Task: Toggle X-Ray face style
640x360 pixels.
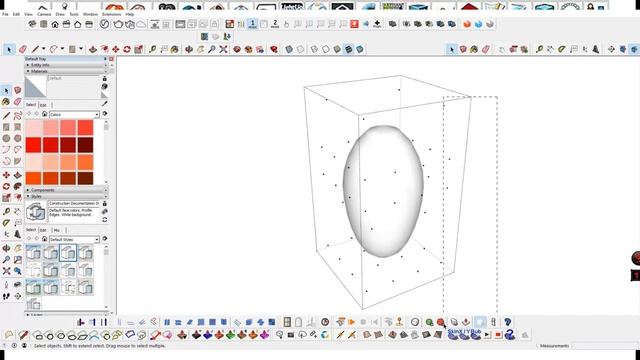Action: click(x=289, y=49)
